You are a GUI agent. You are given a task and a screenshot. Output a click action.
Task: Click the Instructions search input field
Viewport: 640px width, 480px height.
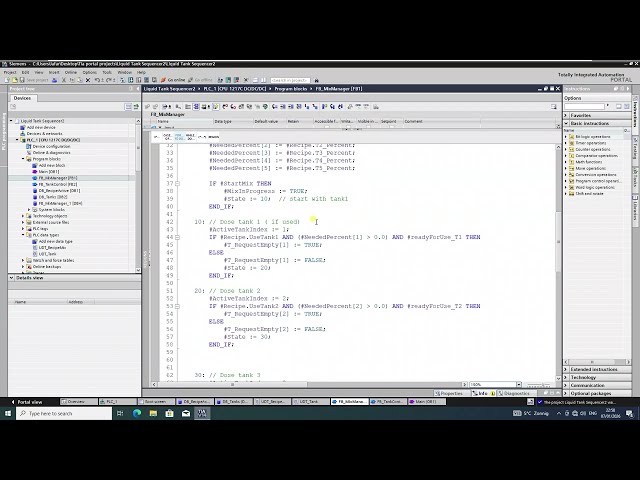pos(584,107)
